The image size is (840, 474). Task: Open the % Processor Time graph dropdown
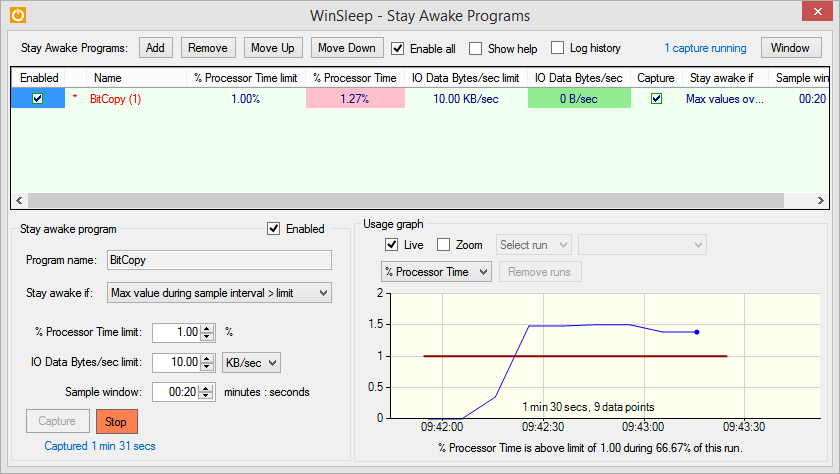click(x=436, y=272)
